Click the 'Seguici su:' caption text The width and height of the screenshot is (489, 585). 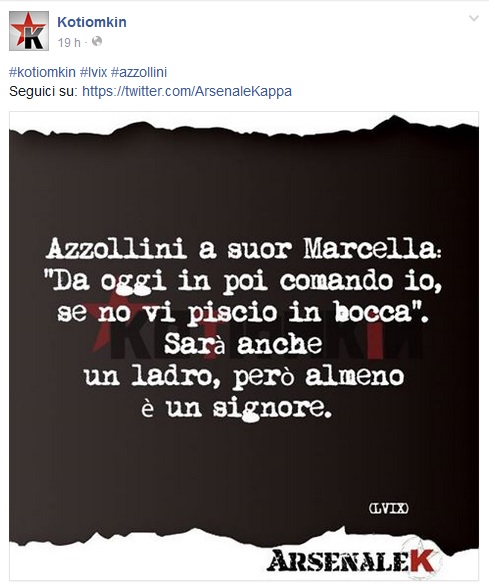[x=43, y=91]
